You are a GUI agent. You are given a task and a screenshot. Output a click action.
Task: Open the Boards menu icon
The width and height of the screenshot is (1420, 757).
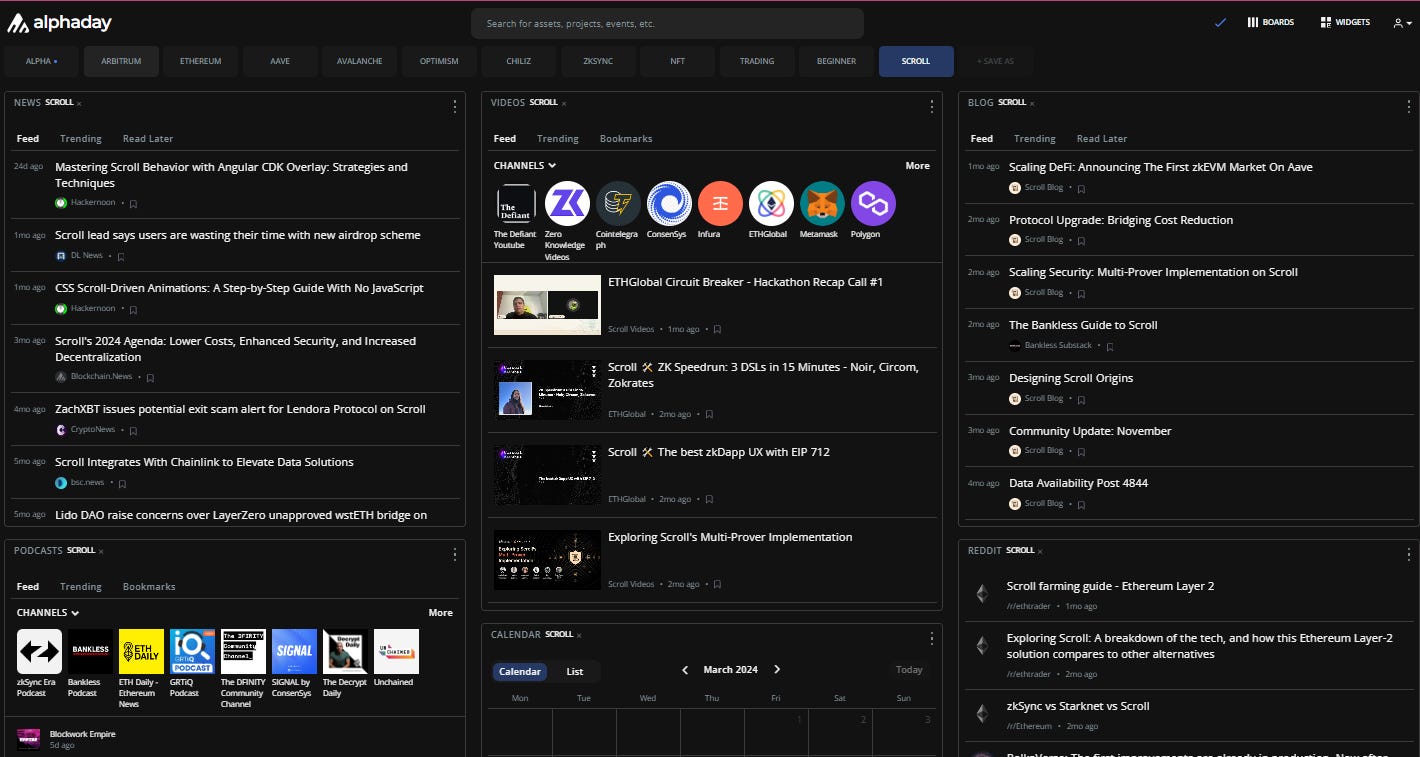[1252, 22]
